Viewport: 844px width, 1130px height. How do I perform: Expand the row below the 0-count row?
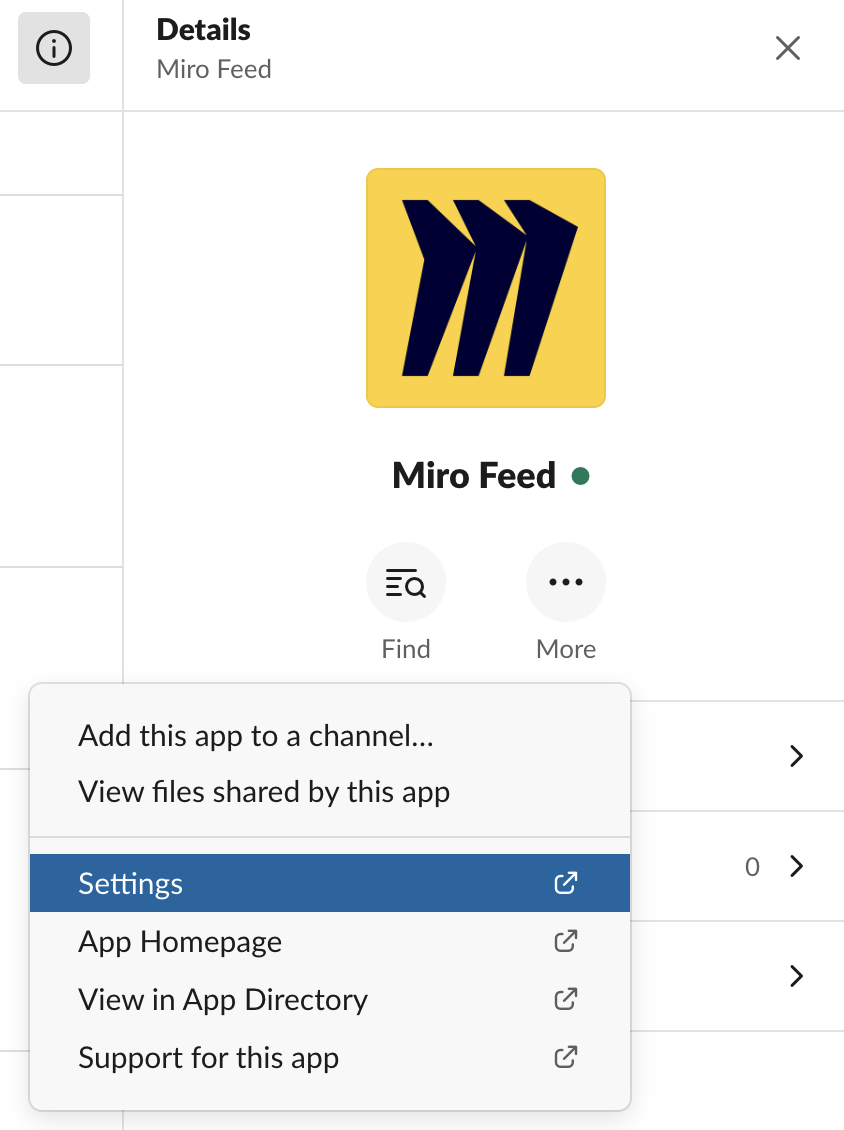(796, 976)
